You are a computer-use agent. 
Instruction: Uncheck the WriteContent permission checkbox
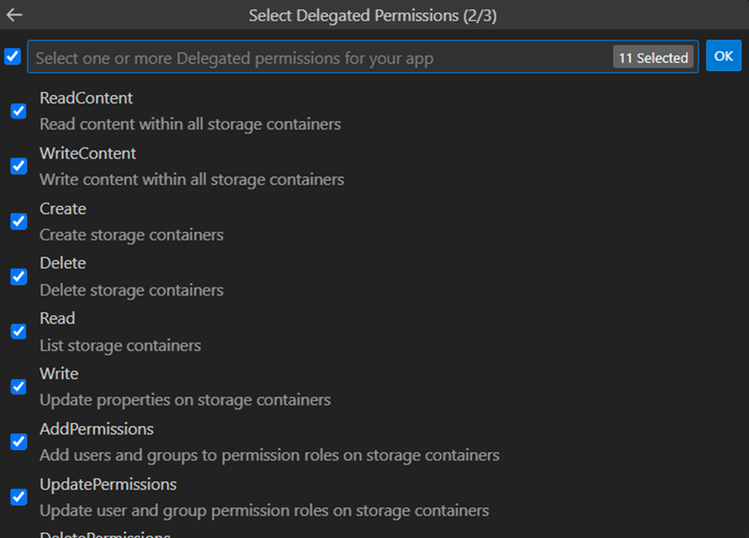pos(18,166)
